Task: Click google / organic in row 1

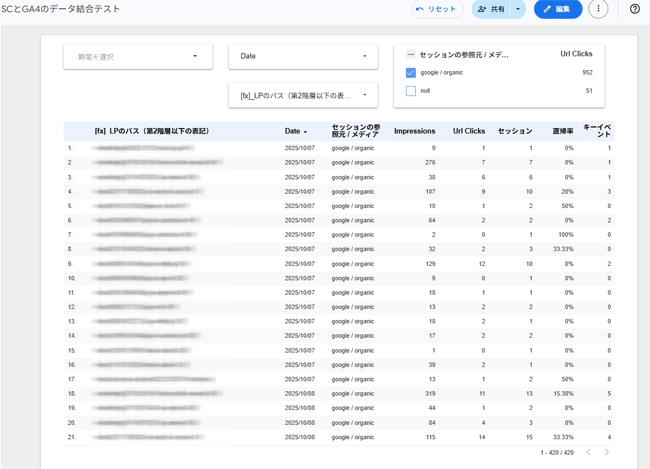Action: tap(353, 148)
